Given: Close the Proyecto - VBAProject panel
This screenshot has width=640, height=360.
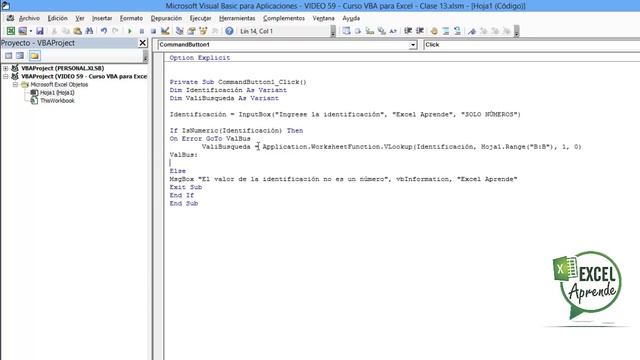Looking at the screenshot, I should 142,43.
